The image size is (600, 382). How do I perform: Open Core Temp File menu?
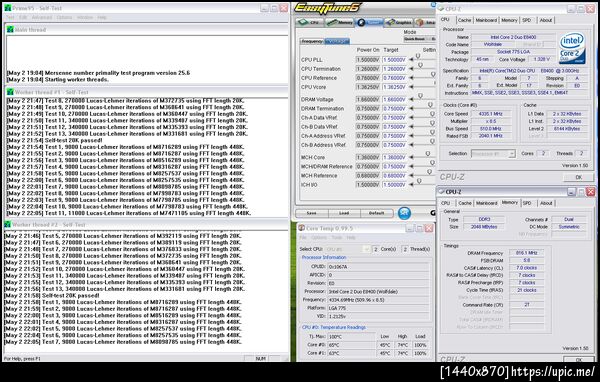point(303,238)
